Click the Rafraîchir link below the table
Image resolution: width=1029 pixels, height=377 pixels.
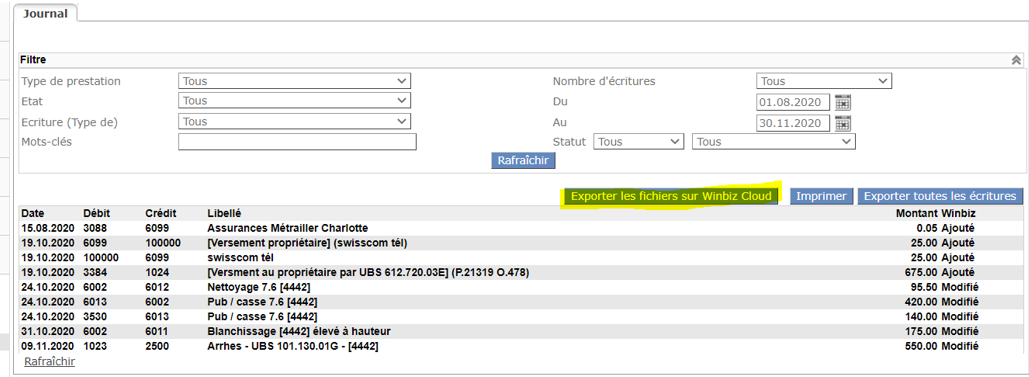point(49,361)
